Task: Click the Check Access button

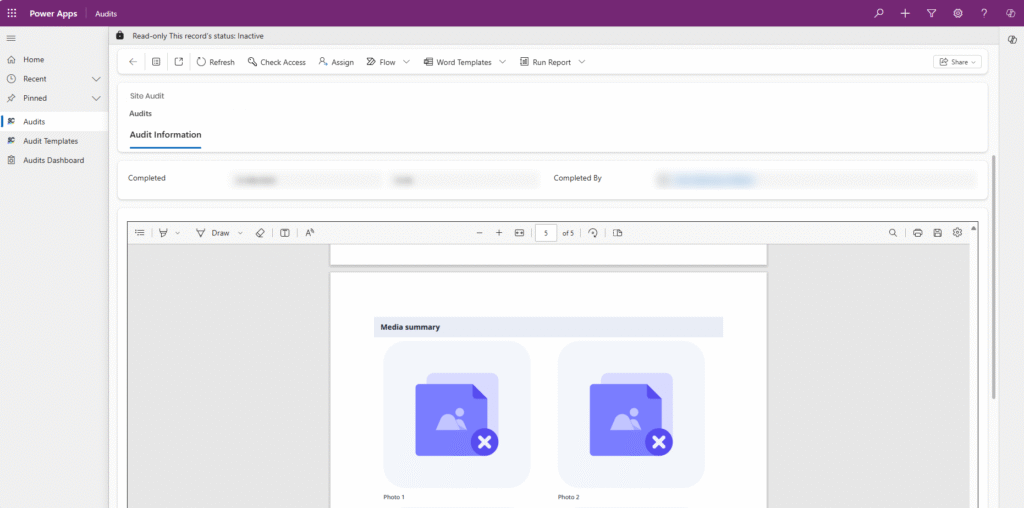Action: click(276, 62)
